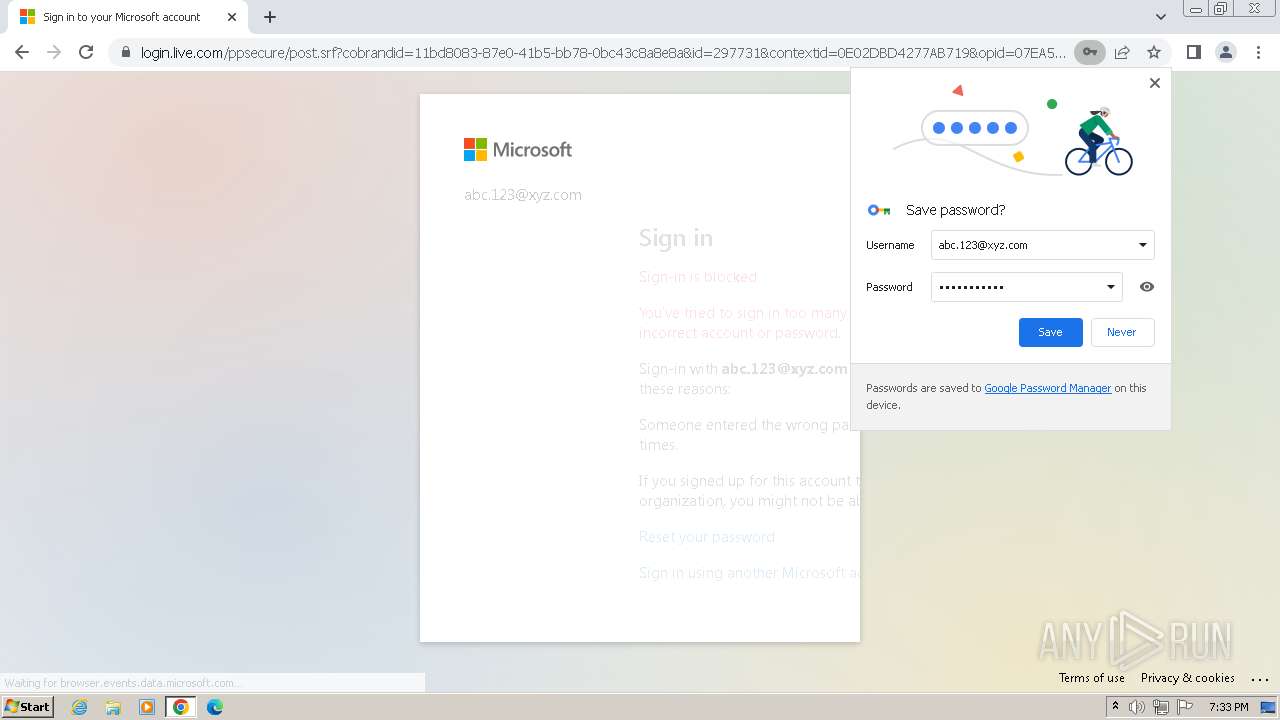This screenshot has width=1280, height=720.
Task: Expand the Username dropdown arrow
Action: [x=1143, y=245]
